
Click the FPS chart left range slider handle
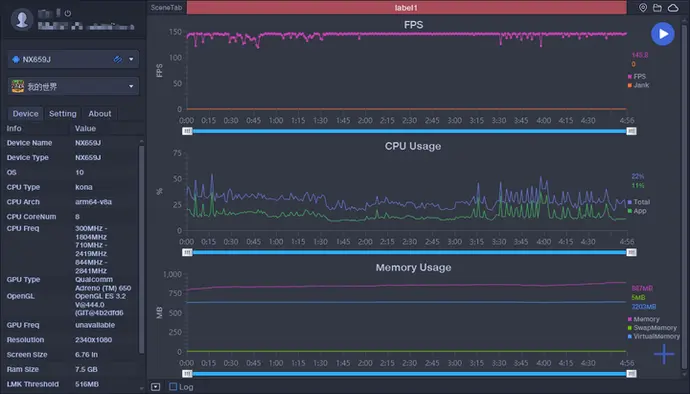(x=187, y=131)
